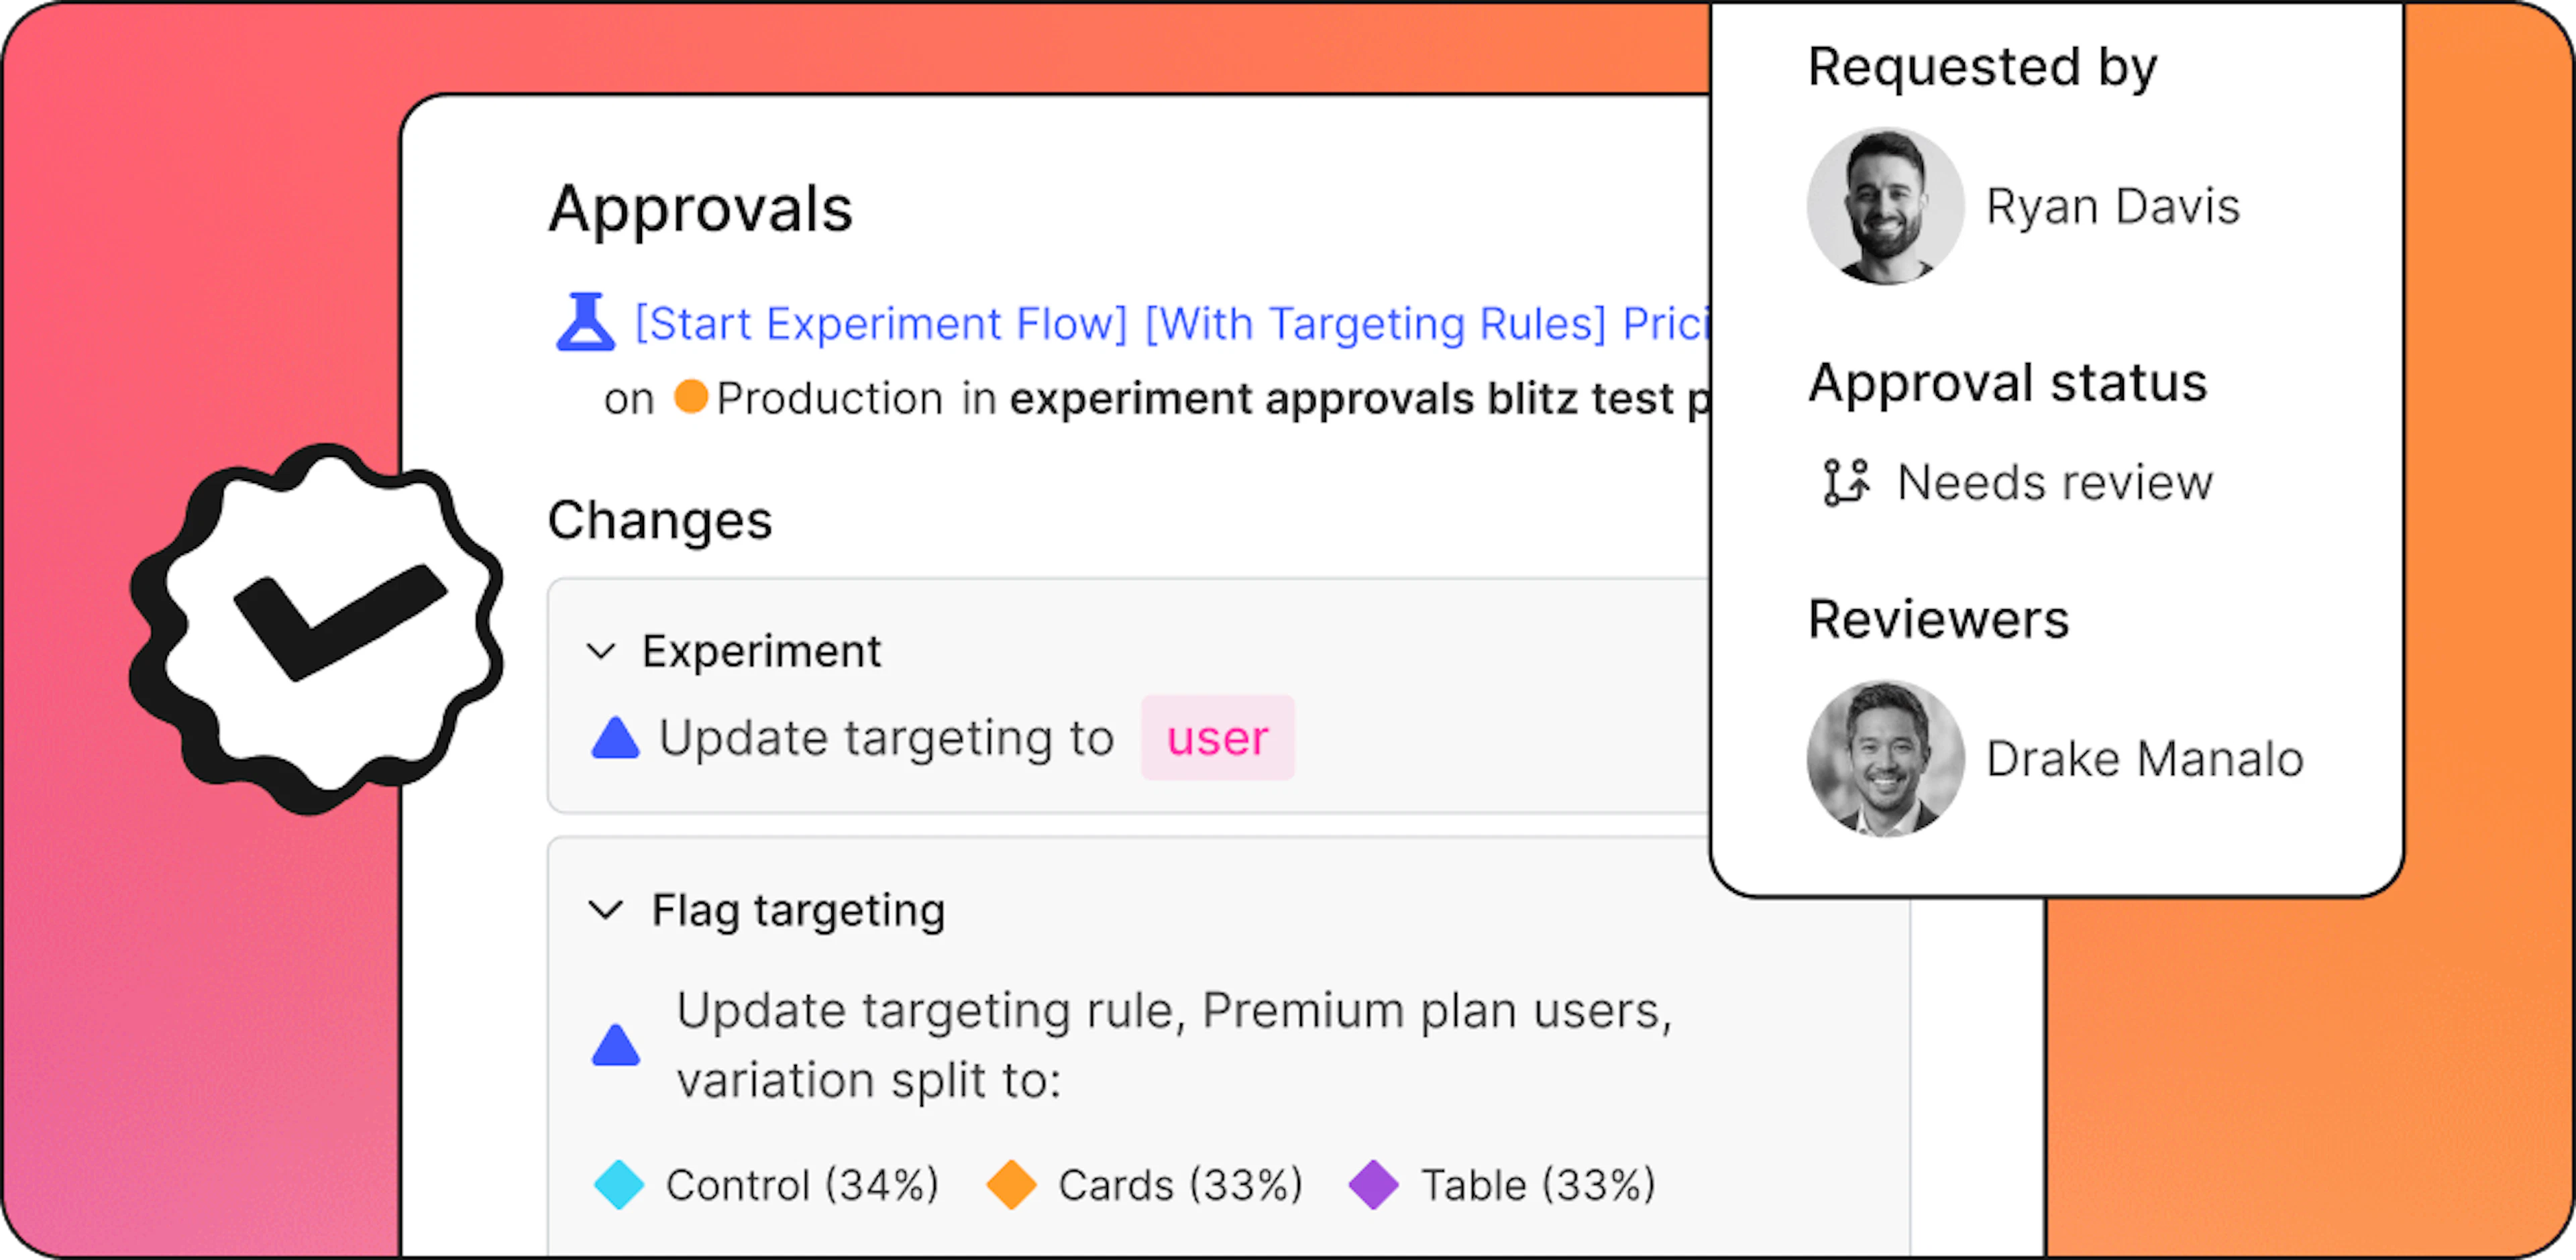Click Drake Manalo's profile photo

click(1885, 759)
